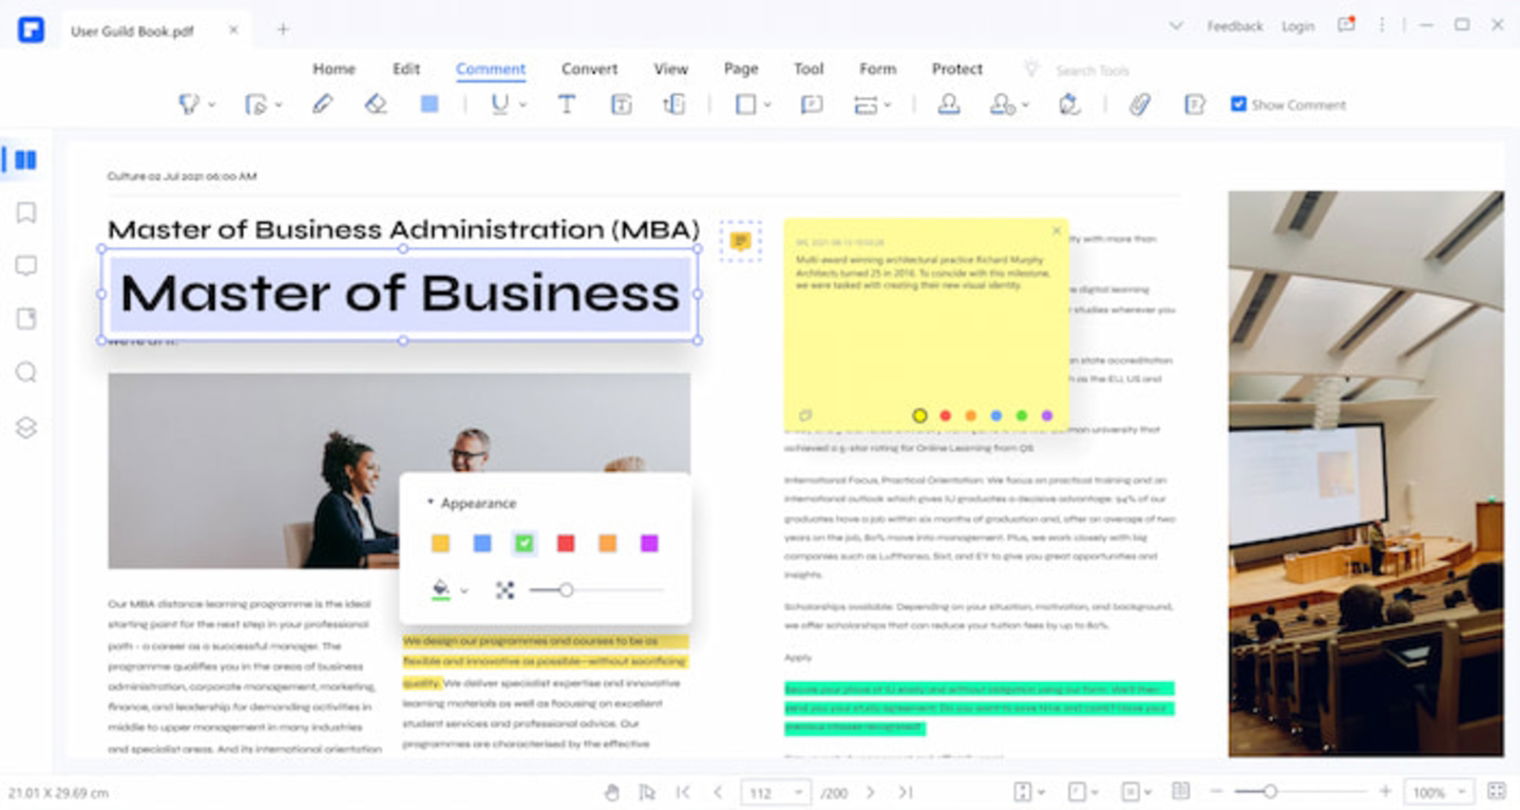Select the Hand tool in status bar

point(612,791)
